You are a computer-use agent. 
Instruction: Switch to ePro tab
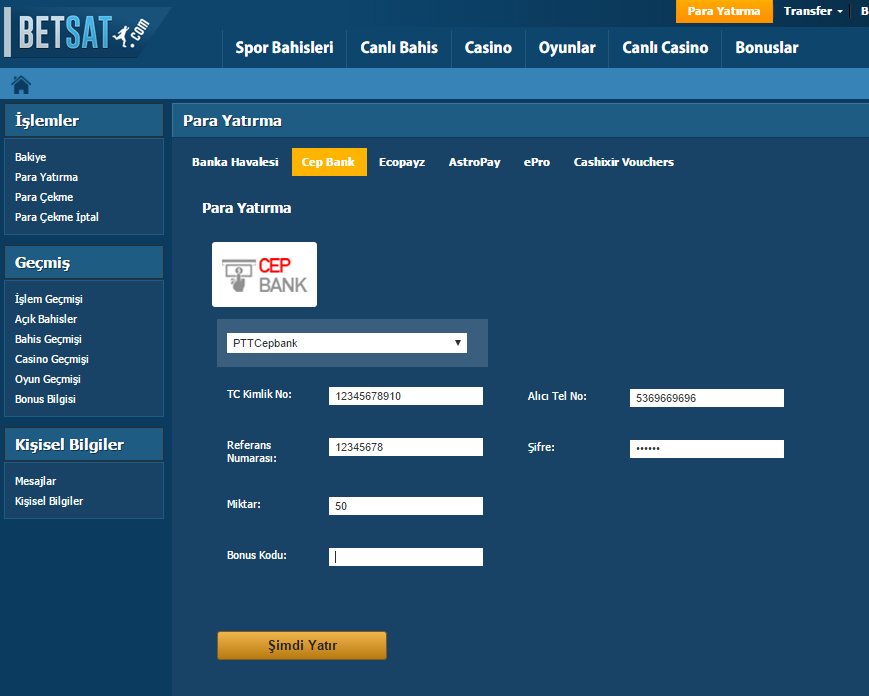pyautogui.click(x=536, y=162)
